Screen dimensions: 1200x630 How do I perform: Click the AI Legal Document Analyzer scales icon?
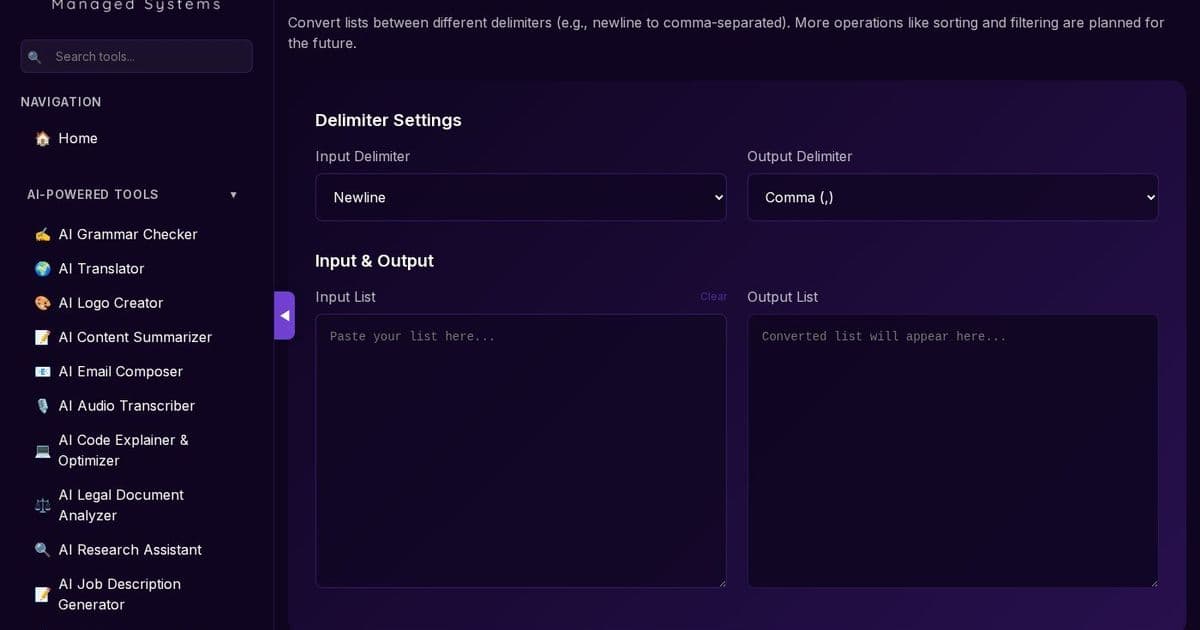[x=42, y=505]
